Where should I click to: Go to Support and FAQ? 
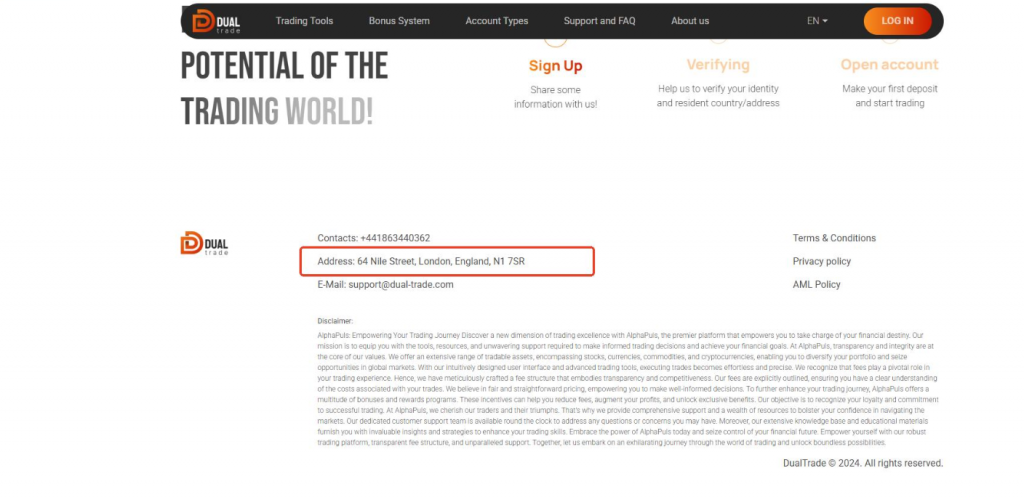[x=600, y=21]
